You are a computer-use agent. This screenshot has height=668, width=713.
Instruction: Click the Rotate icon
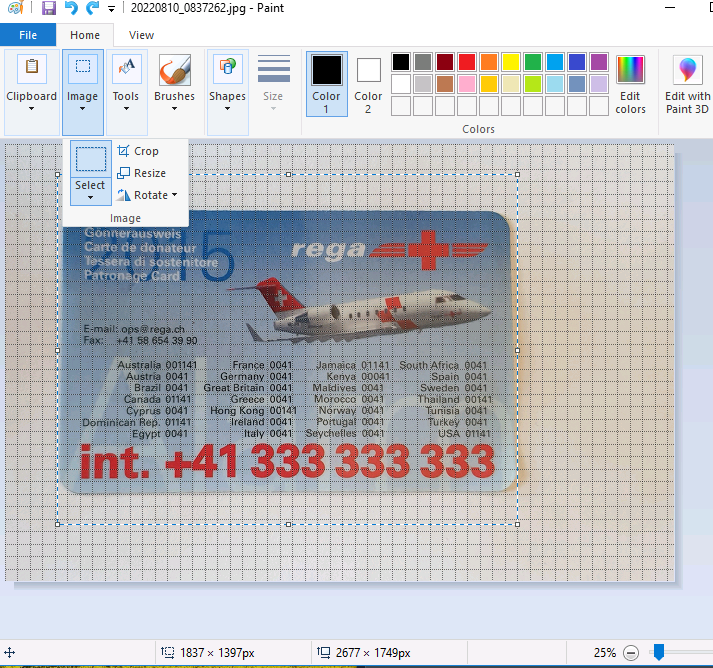(123, 195)
